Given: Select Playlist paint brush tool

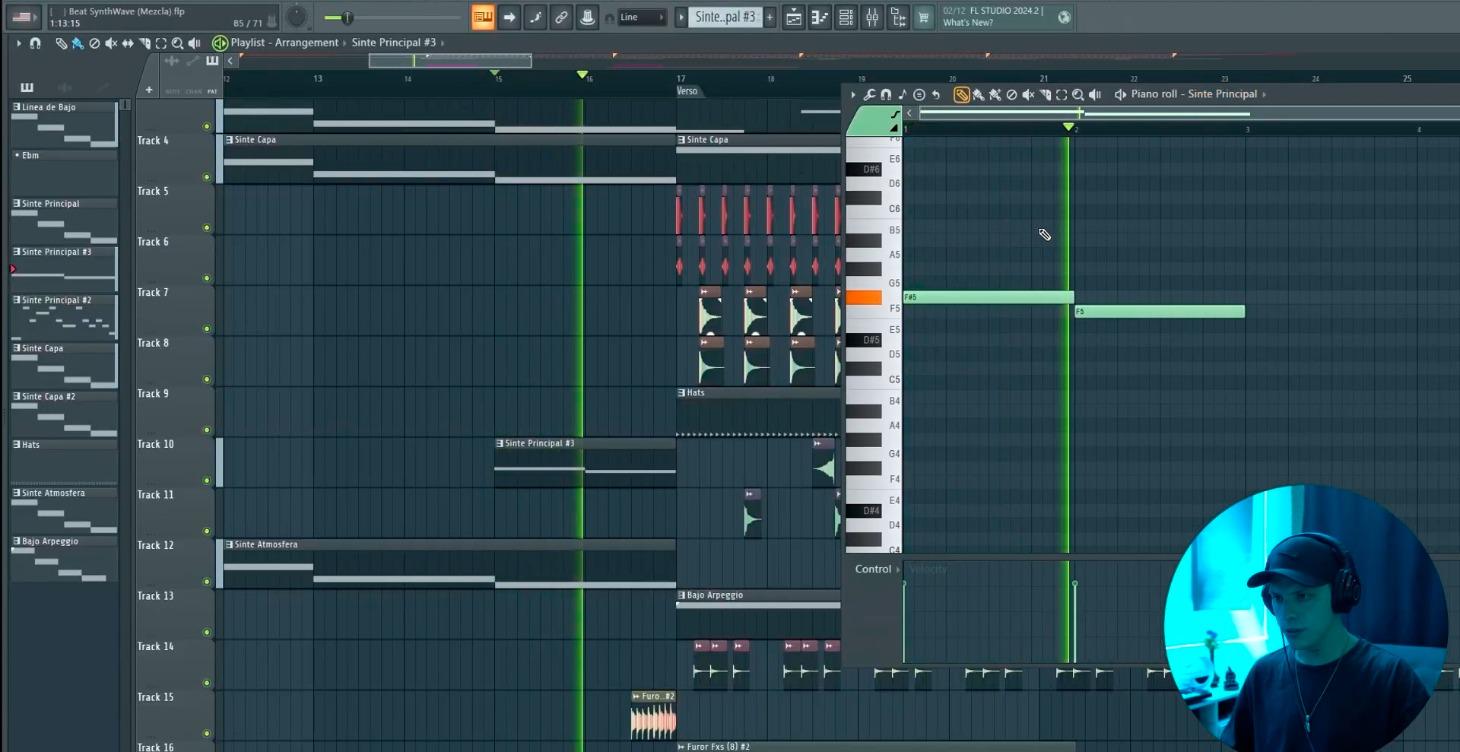Looking at the screenshot, I should click(x=77, y=43).
